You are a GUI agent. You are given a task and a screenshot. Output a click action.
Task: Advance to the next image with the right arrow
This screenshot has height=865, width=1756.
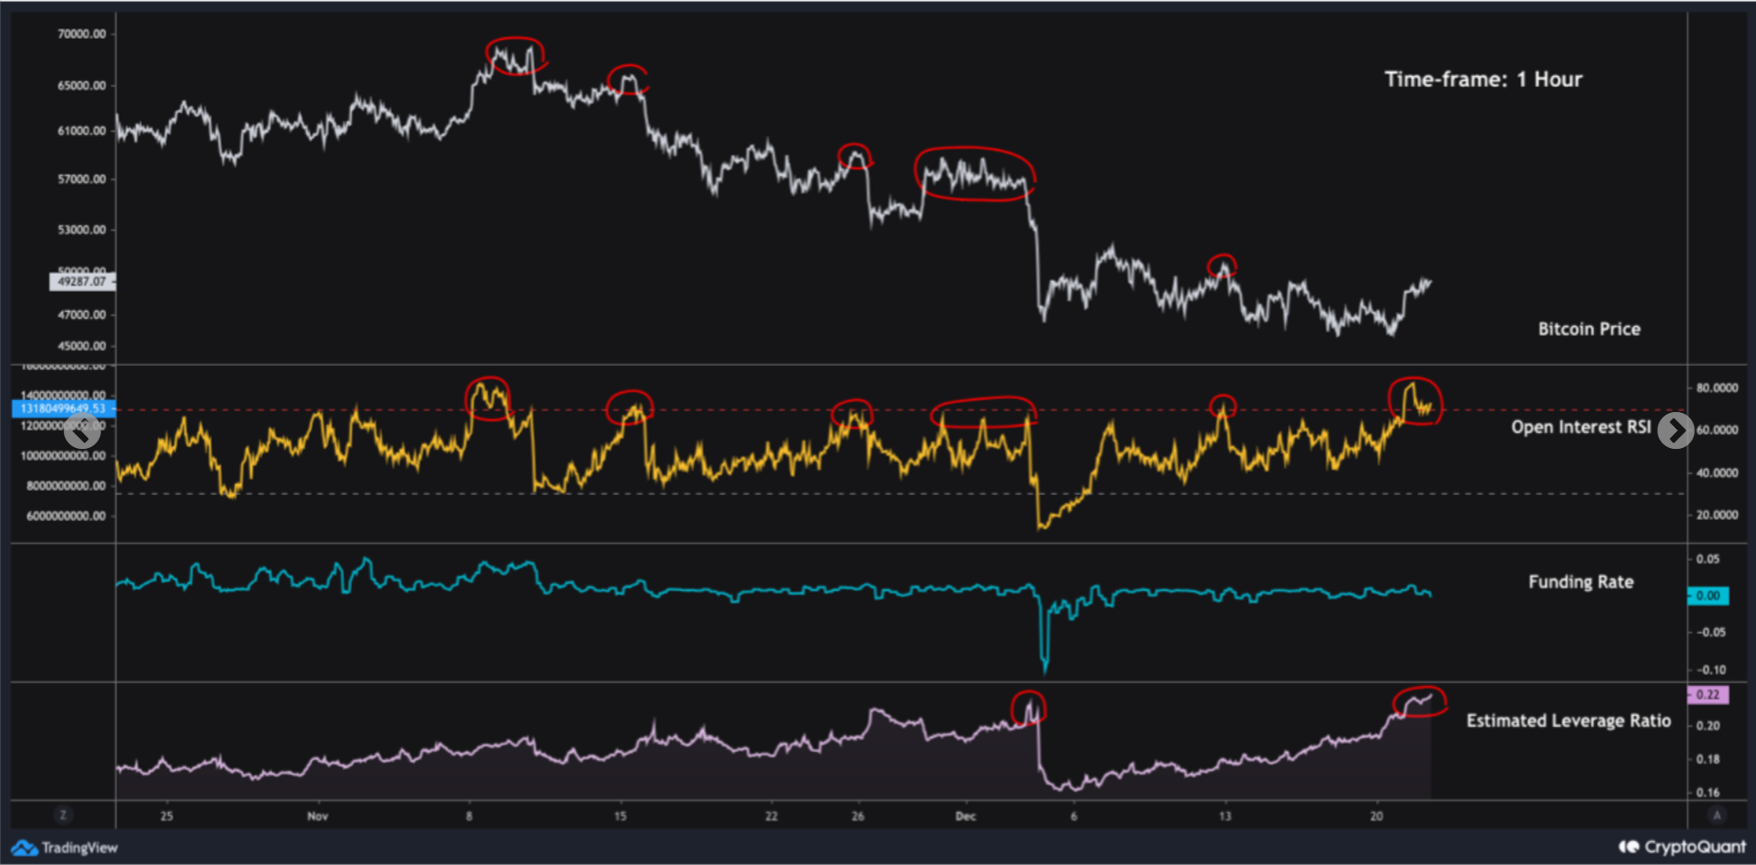pos(1675,431)
